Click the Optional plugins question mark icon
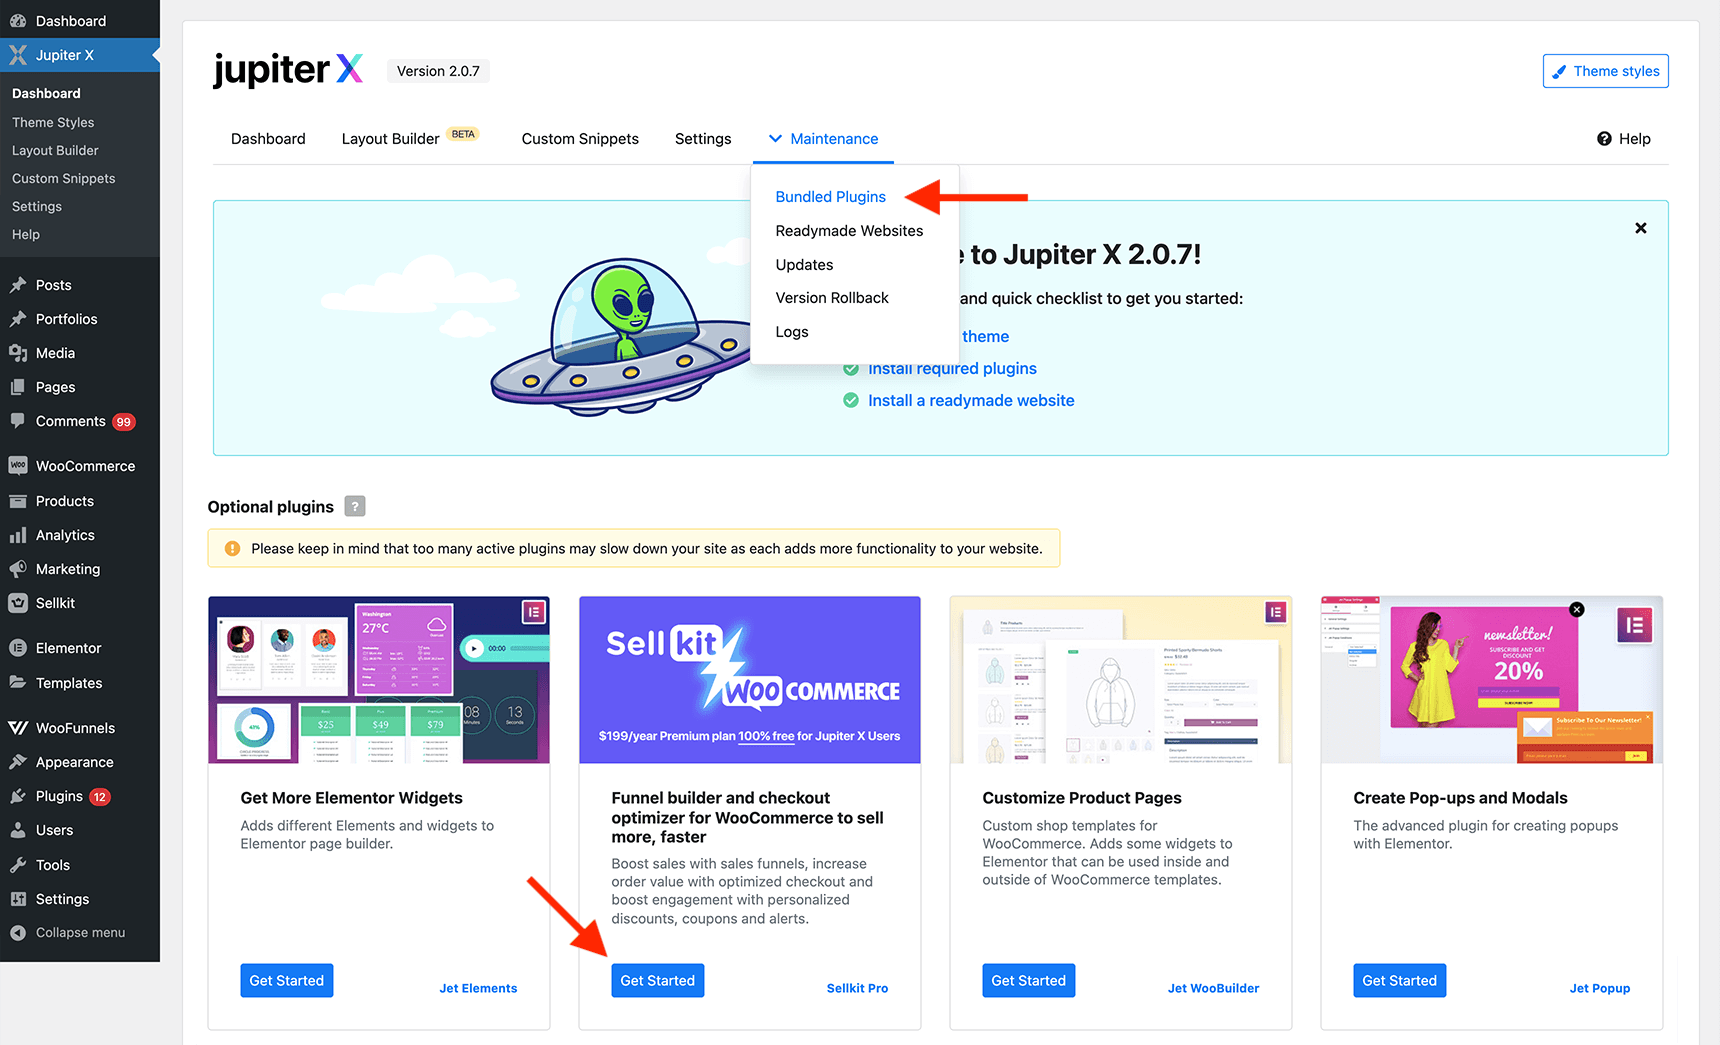This screenshot has height=1045, width=1720. click(355, 506)
